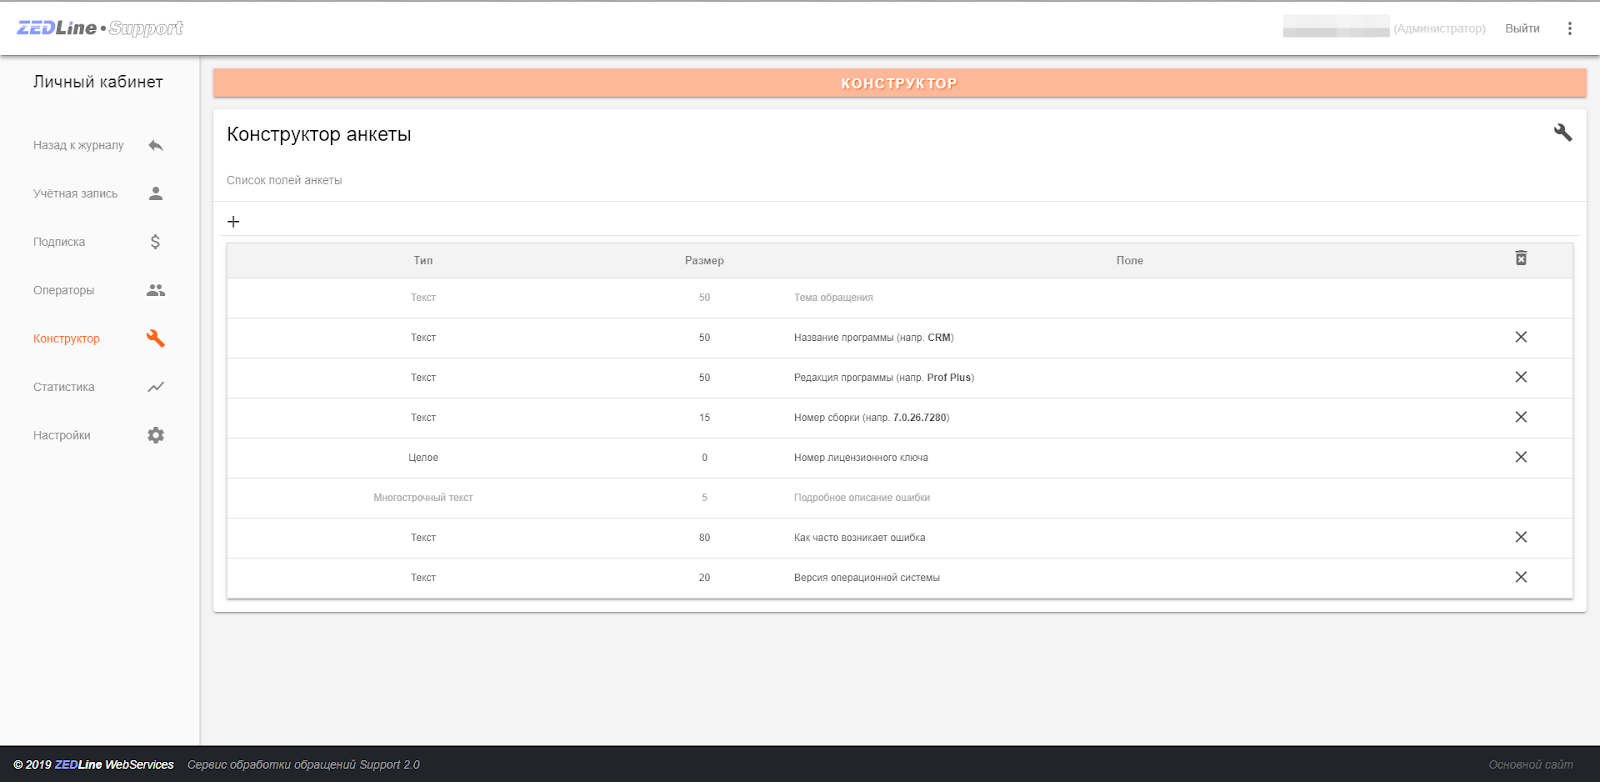Screen dimensions: 1600x782
Task: Delete the Номер лицензионного ключа field
Action: coord(1521,457)
